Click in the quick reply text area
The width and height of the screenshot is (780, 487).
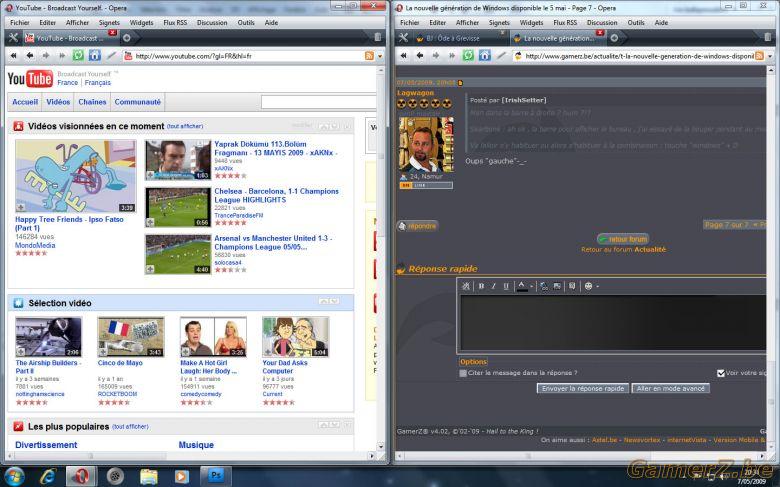coord(613,322)
